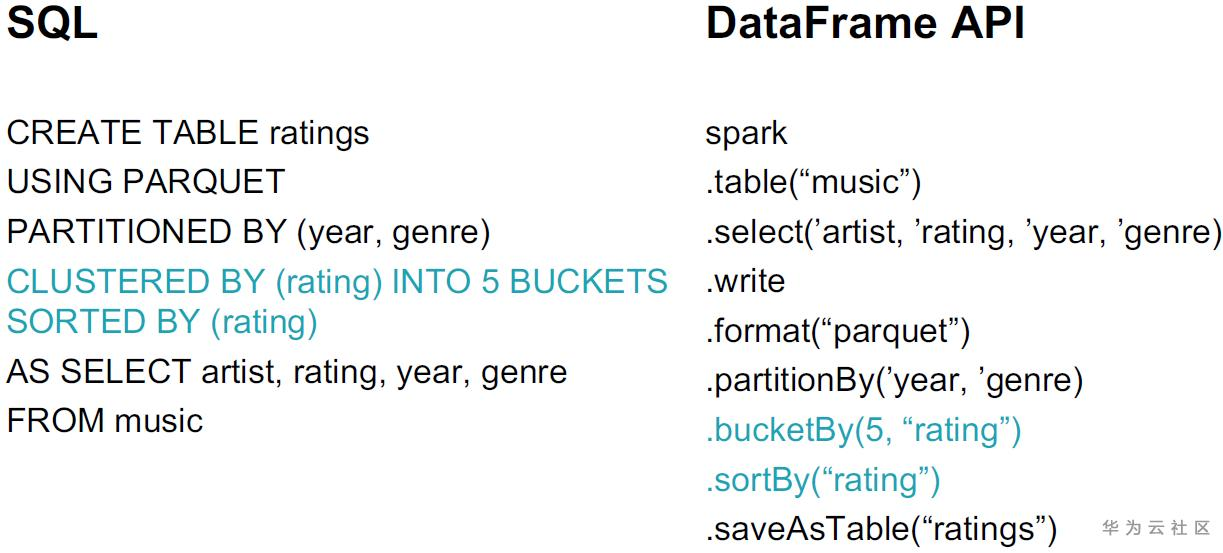Select the USING PARQUET line
Image resolution: width=1223 pixels, height=553 pixels.
[x=146, y=182]
